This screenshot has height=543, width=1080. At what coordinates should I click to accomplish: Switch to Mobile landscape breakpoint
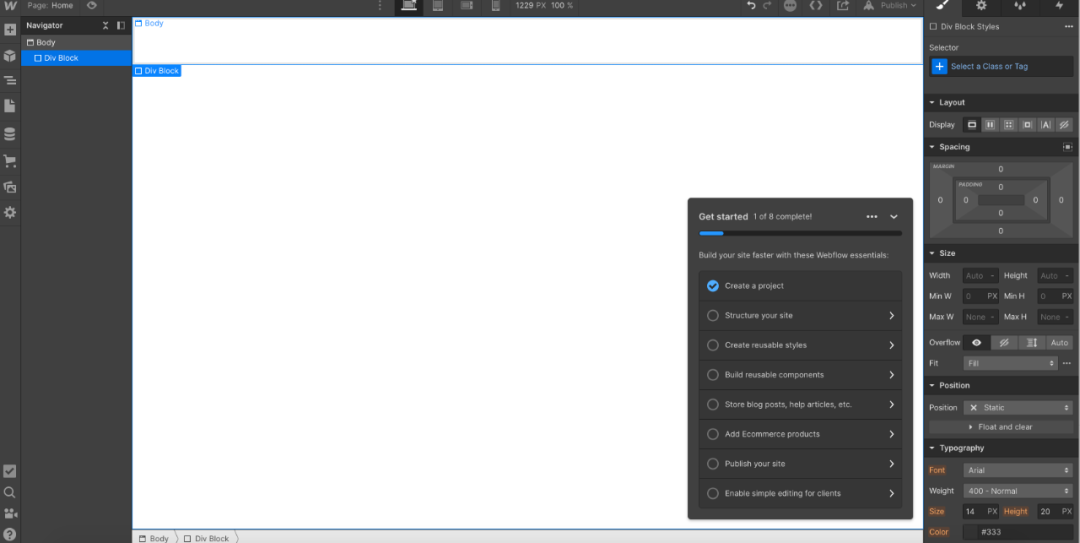click(466, 6)
